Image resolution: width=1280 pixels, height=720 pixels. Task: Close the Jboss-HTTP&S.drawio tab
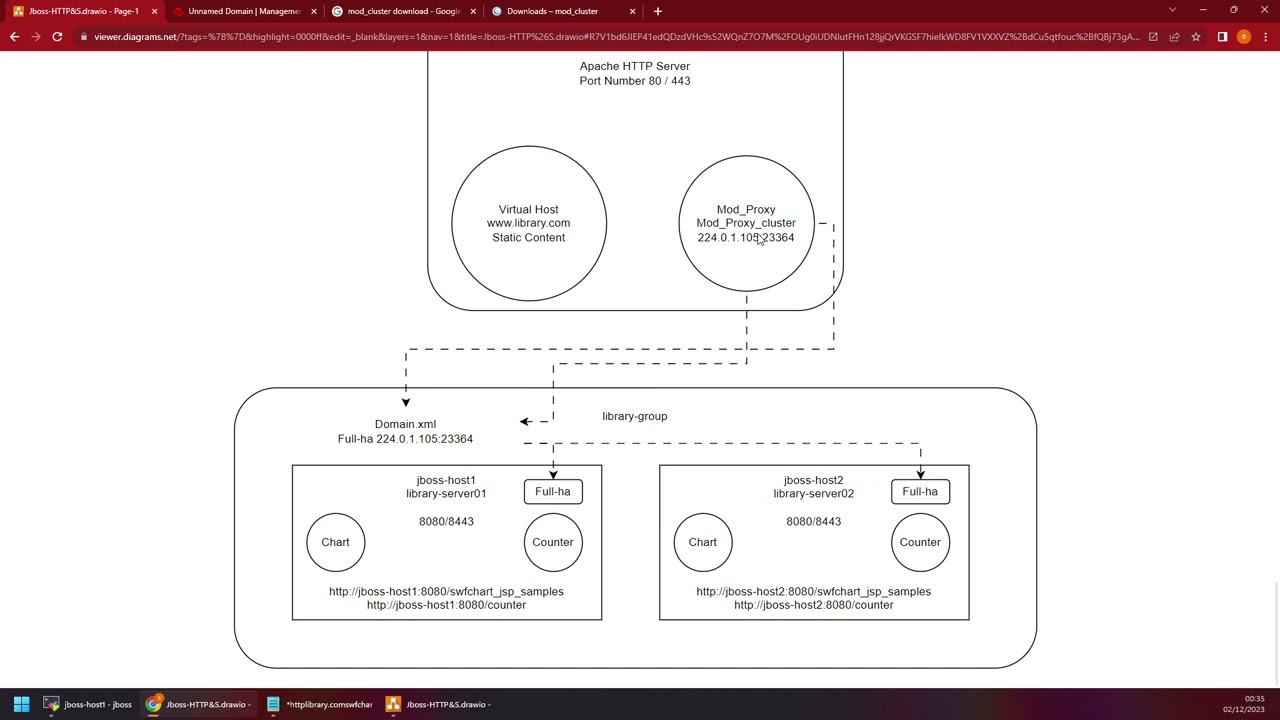(x=154, y=11)
